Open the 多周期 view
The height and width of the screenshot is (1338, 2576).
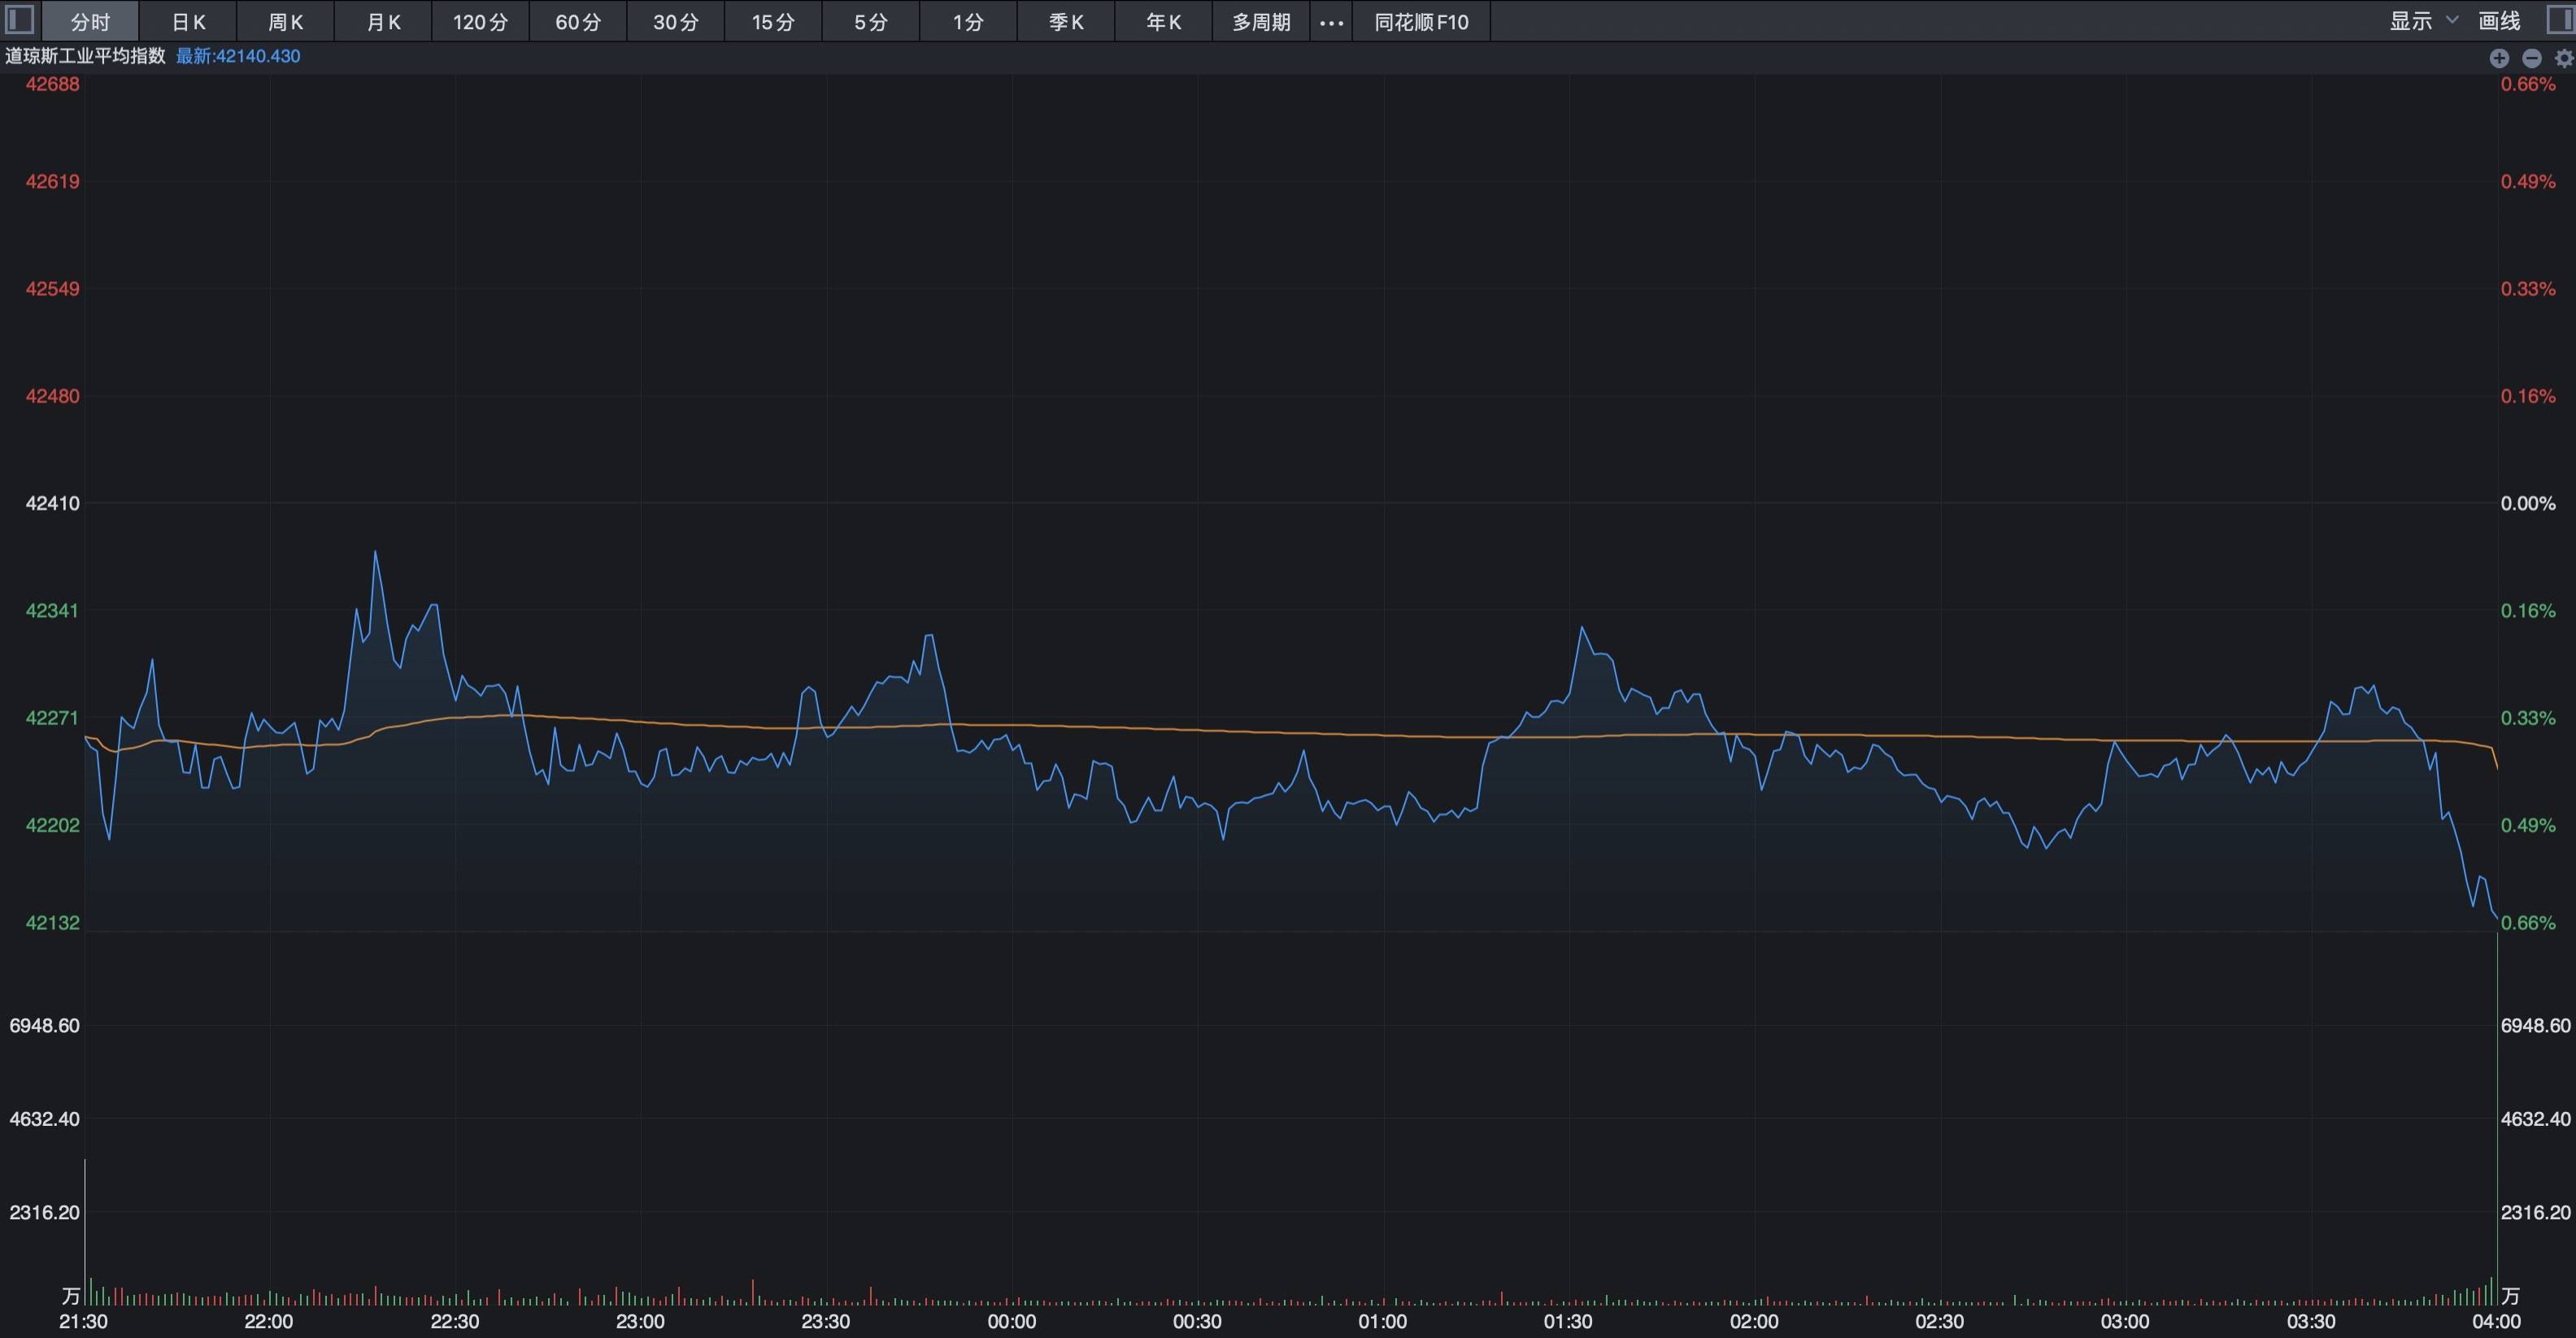point(1261,22)
